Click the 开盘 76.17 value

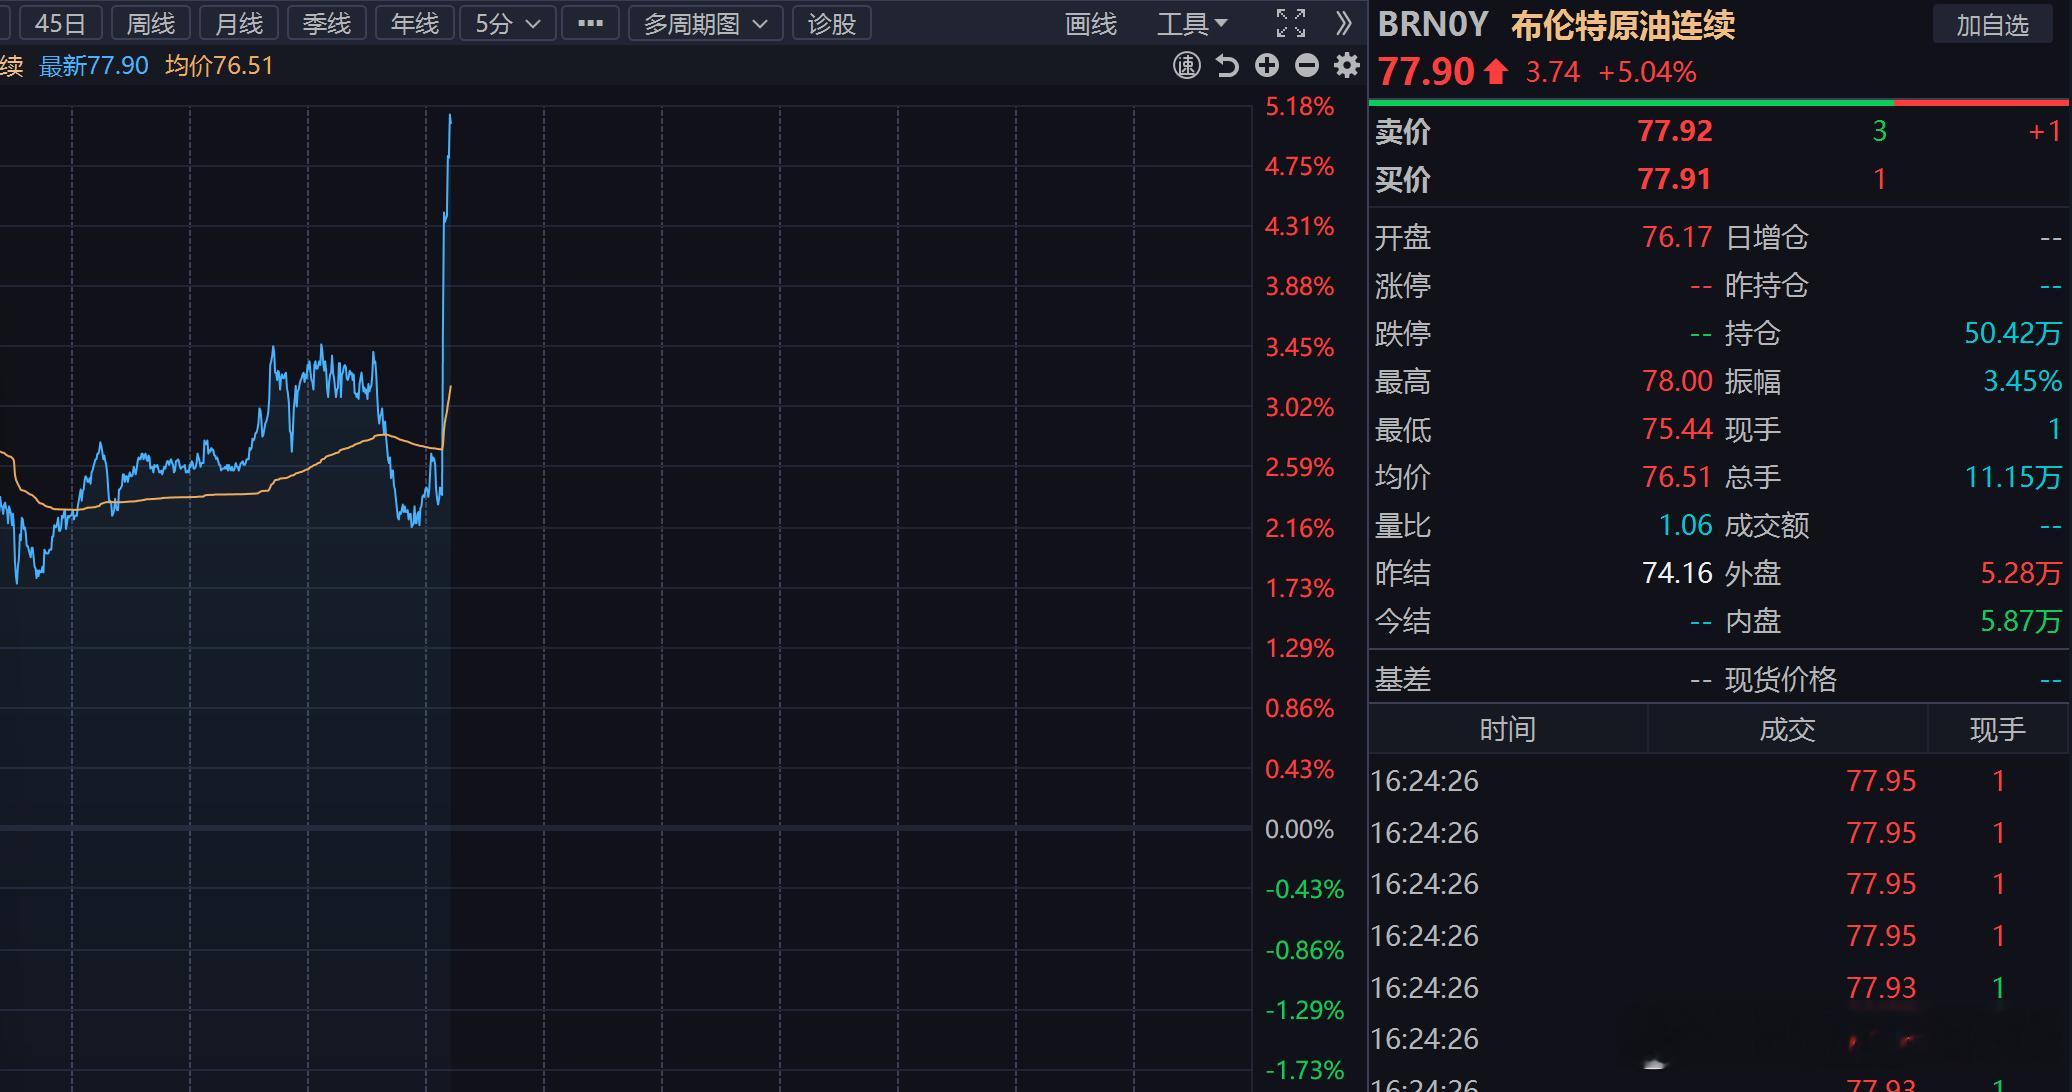[x=1677, y=237]
